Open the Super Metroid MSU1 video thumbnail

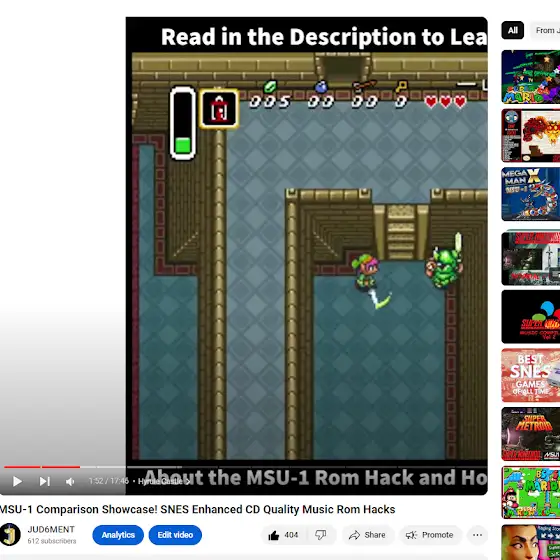tap(531, 434)
